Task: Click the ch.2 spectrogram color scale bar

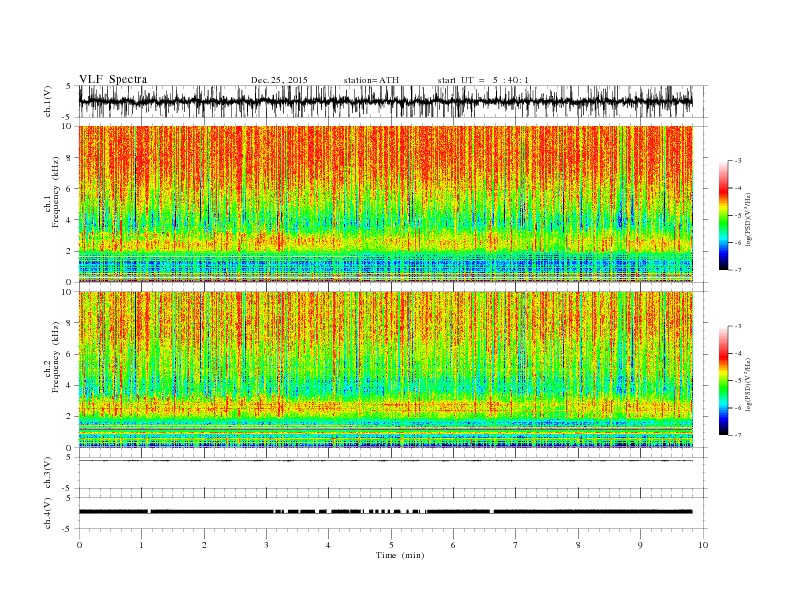Action: tap(723, 381)
